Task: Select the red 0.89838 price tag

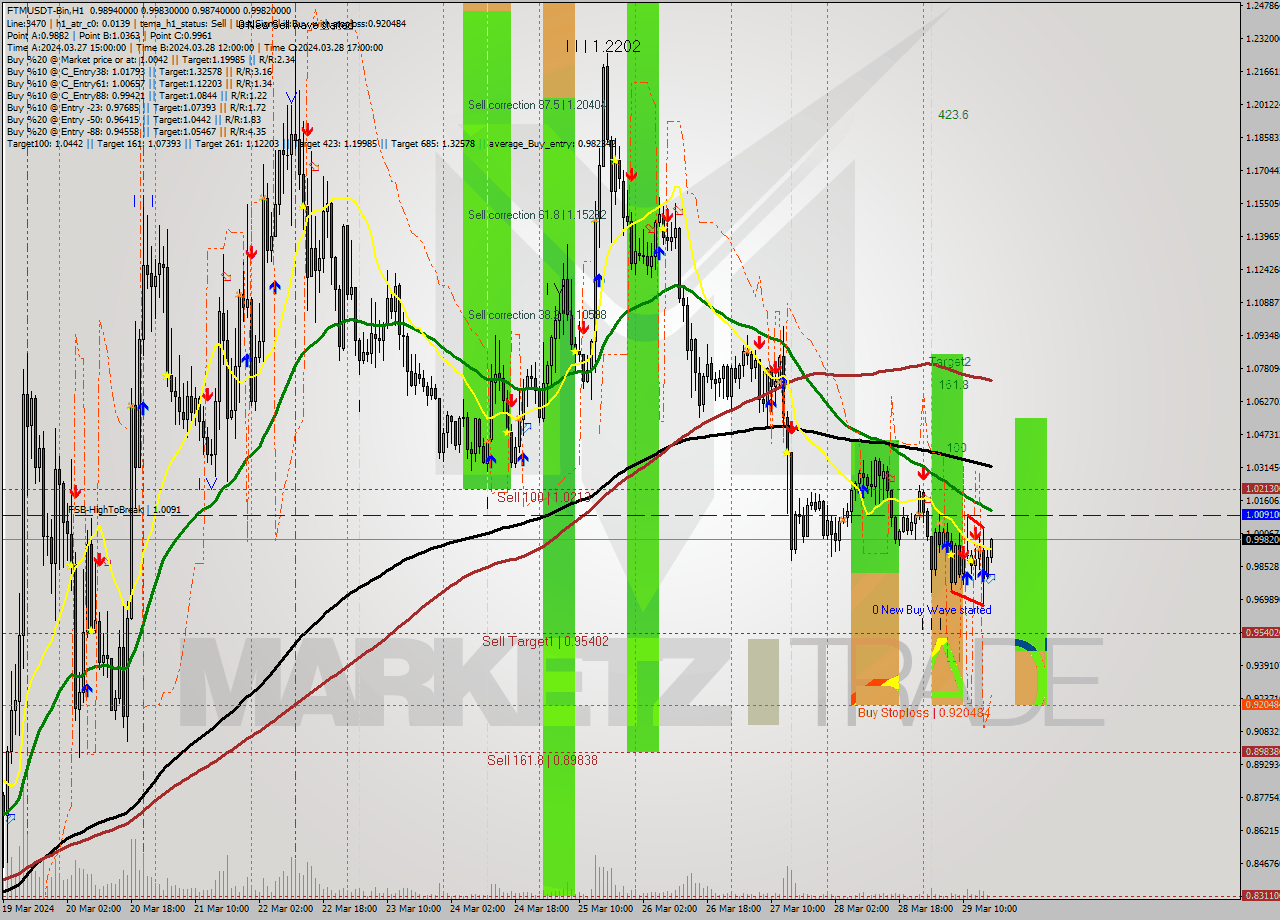Action: click(x=1260, y=752)
